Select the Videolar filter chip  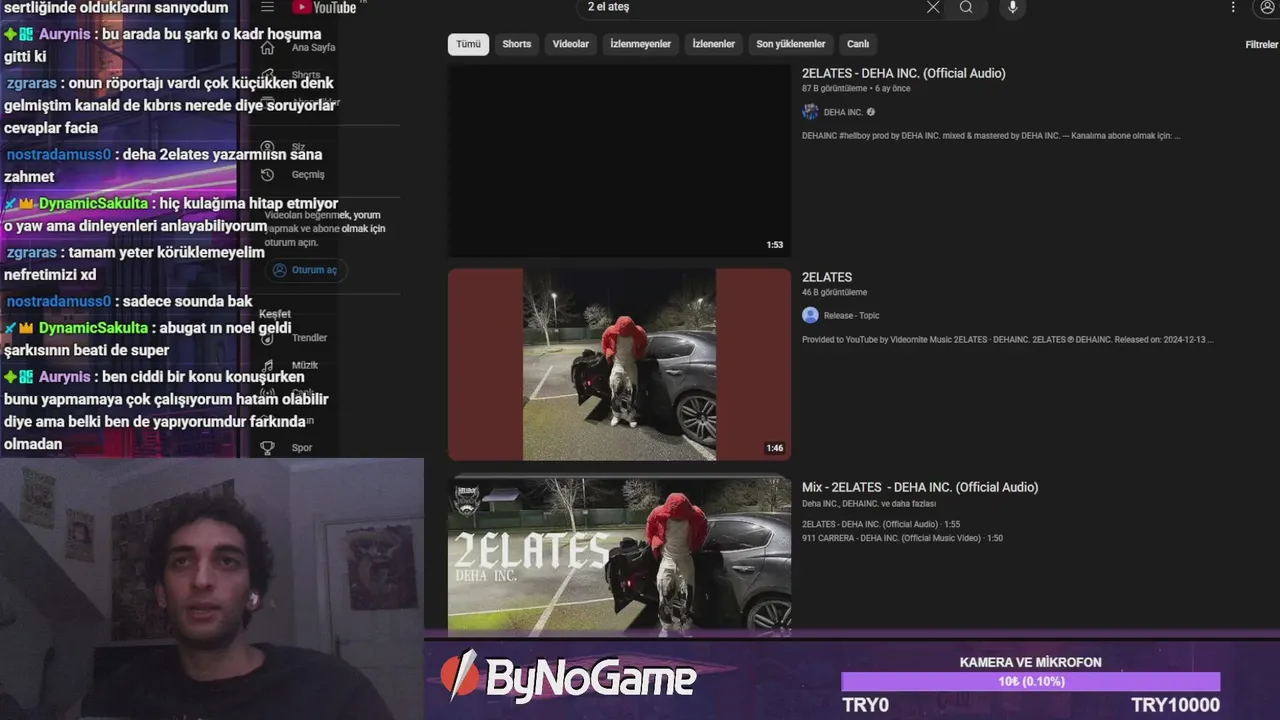click(571, 44)
